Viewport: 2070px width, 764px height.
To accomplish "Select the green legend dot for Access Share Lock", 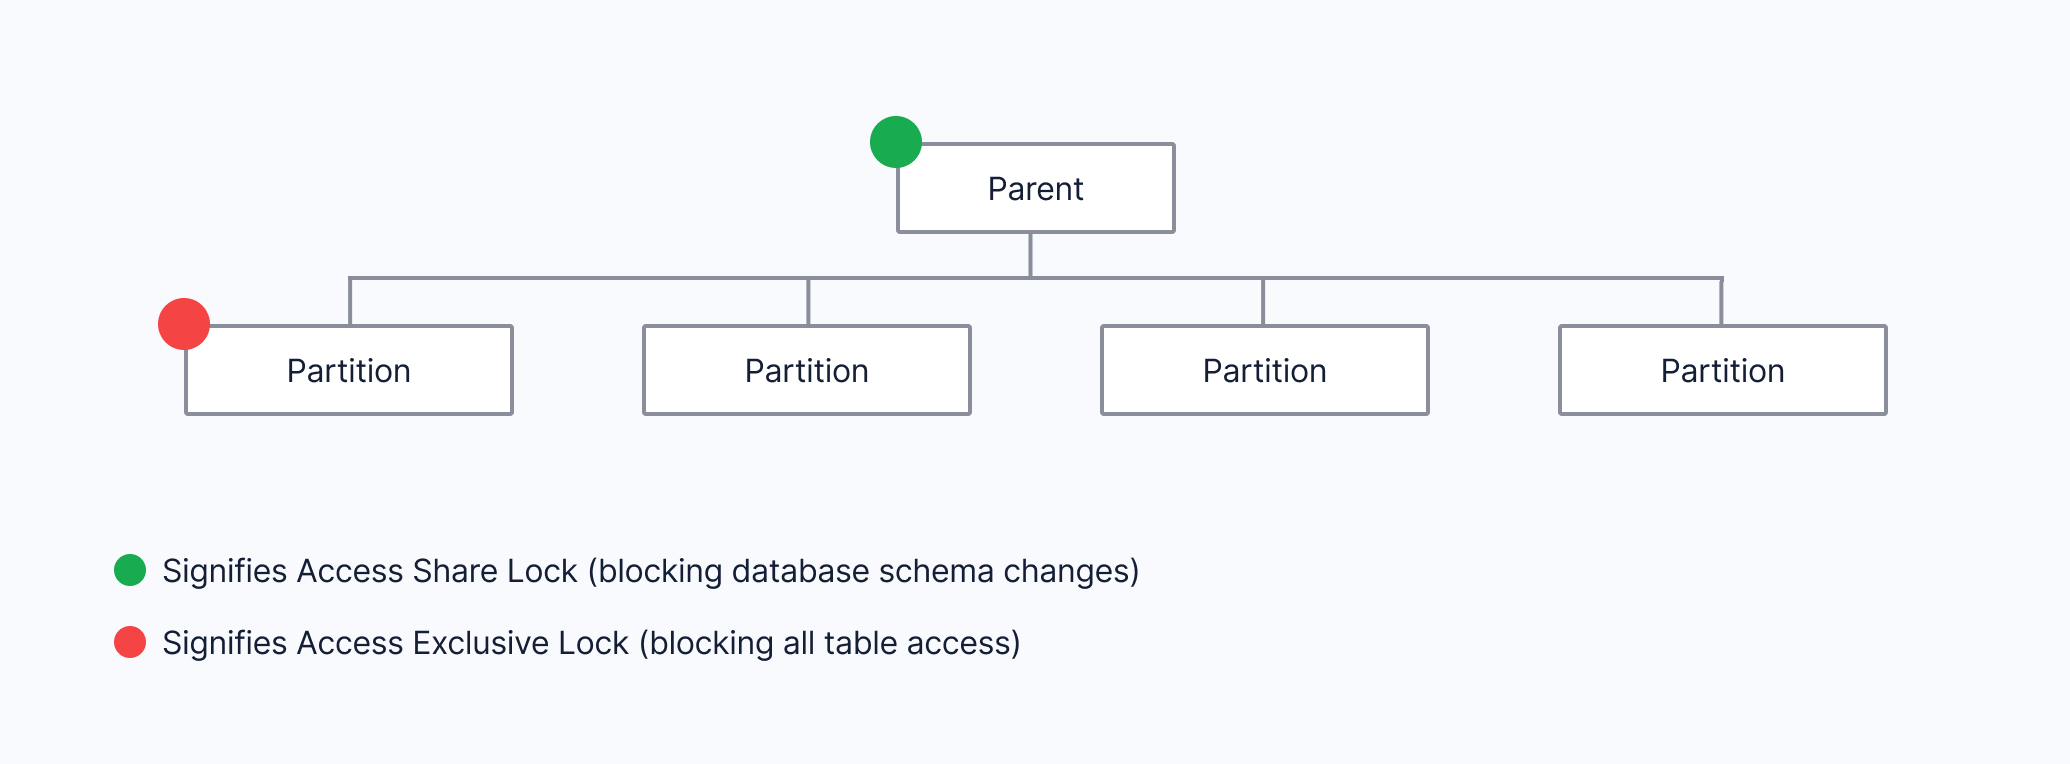I will 130,570.
